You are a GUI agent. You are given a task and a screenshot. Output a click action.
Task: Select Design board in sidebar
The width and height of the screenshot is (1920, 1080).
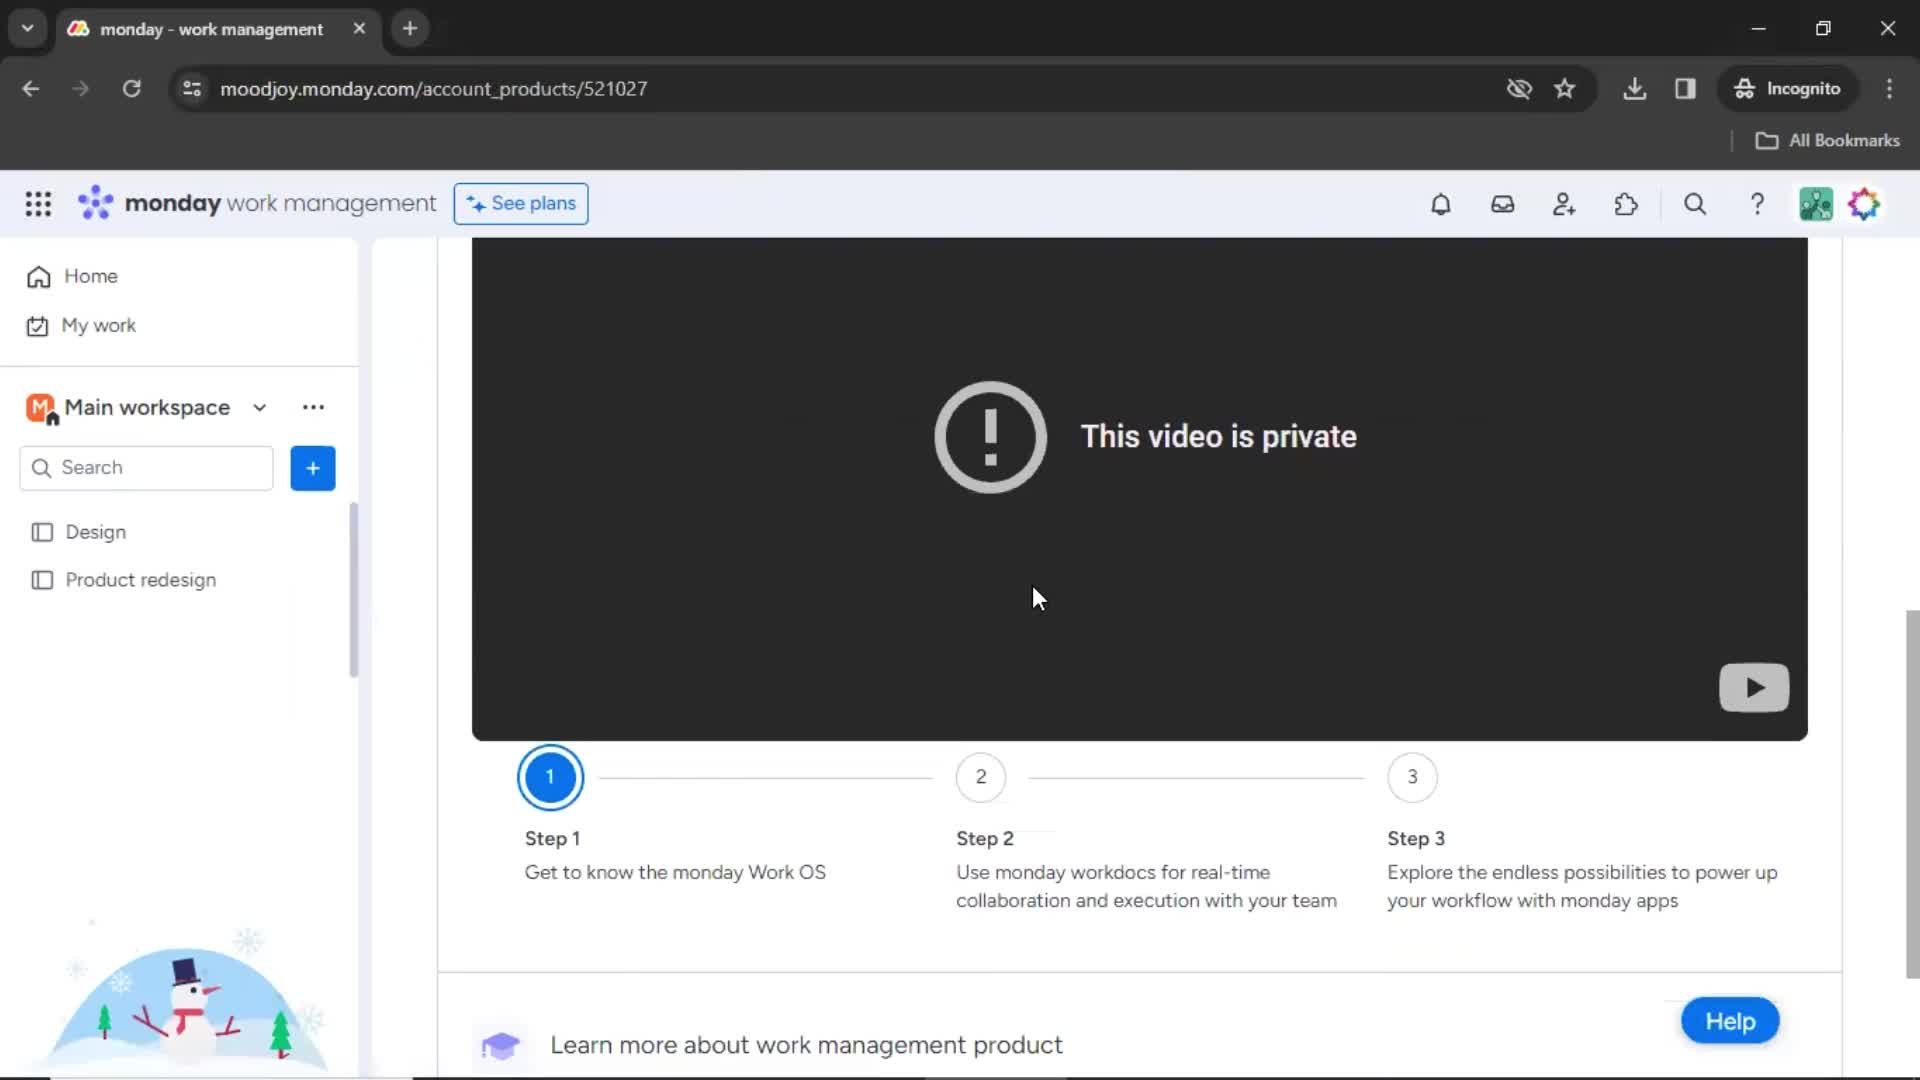pyautogui.click(x=96, y=531)
